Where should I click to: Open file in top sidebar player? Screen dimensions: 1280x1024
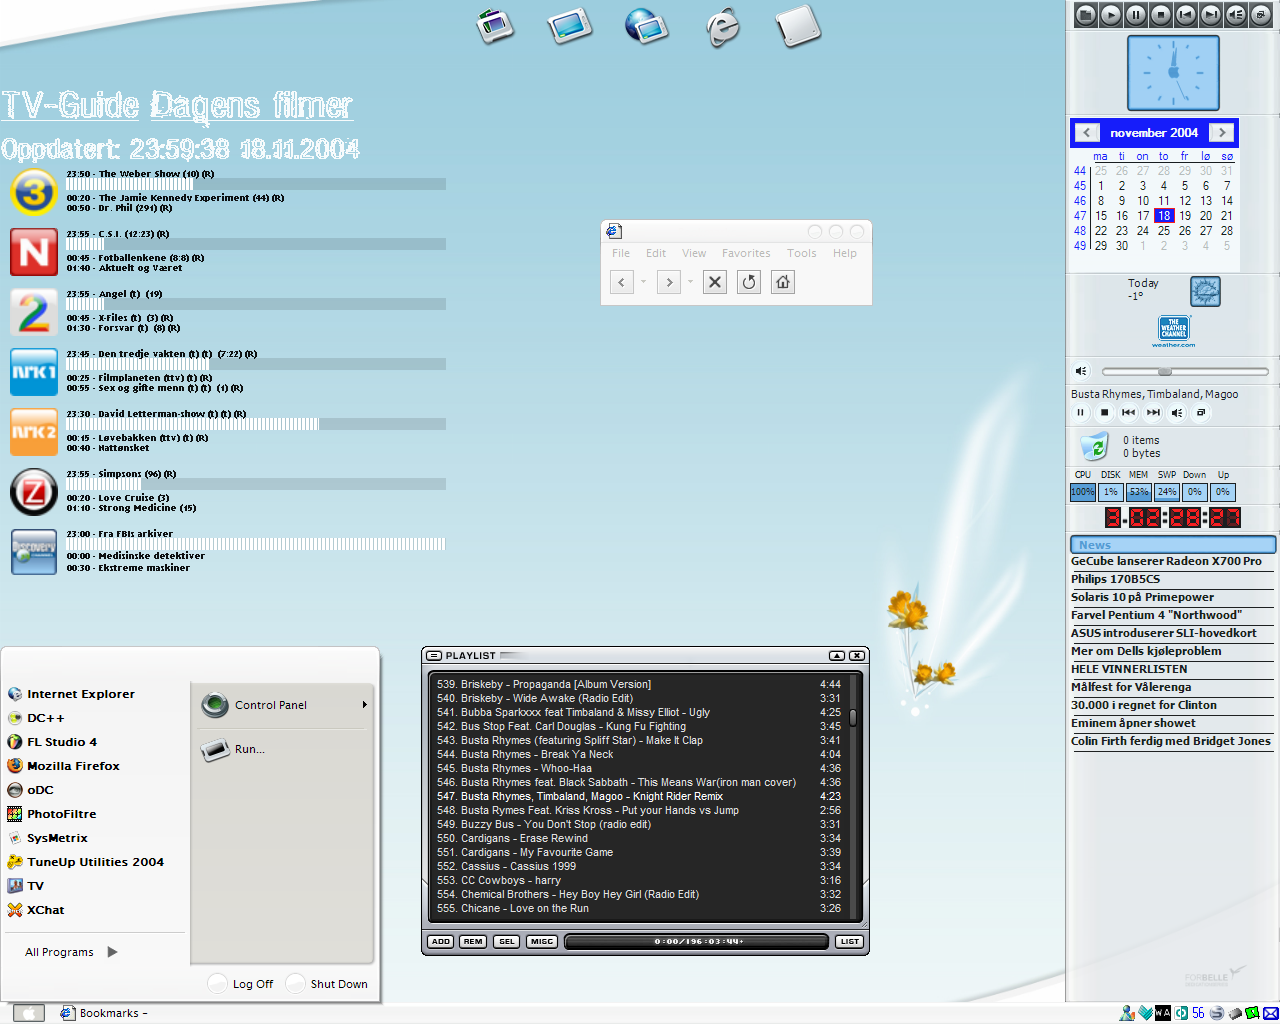[1086, 14]
